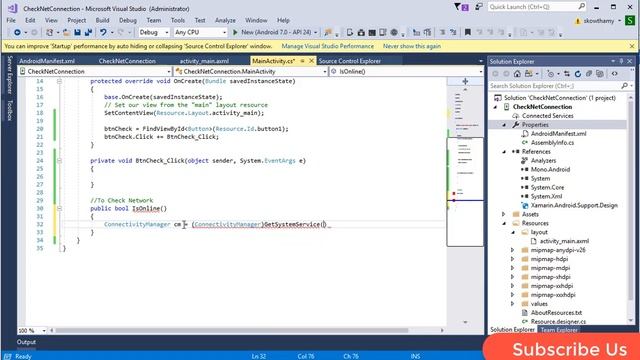Click the Home icon in Solution Explorer
The width and height of the screenshot is (640, 360).
pyautogui.click(x=517, y=74)
